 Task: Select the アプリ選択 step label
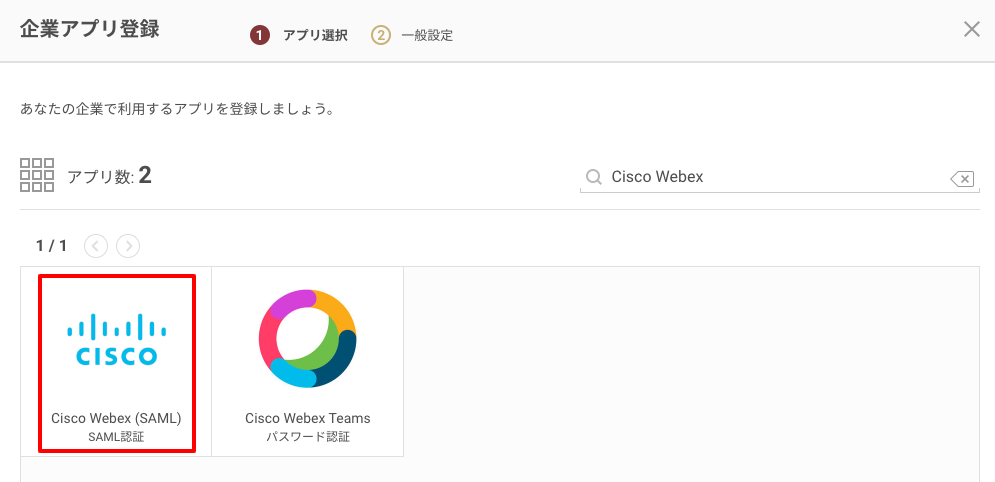pyautogui.click(x=315, y=36)
